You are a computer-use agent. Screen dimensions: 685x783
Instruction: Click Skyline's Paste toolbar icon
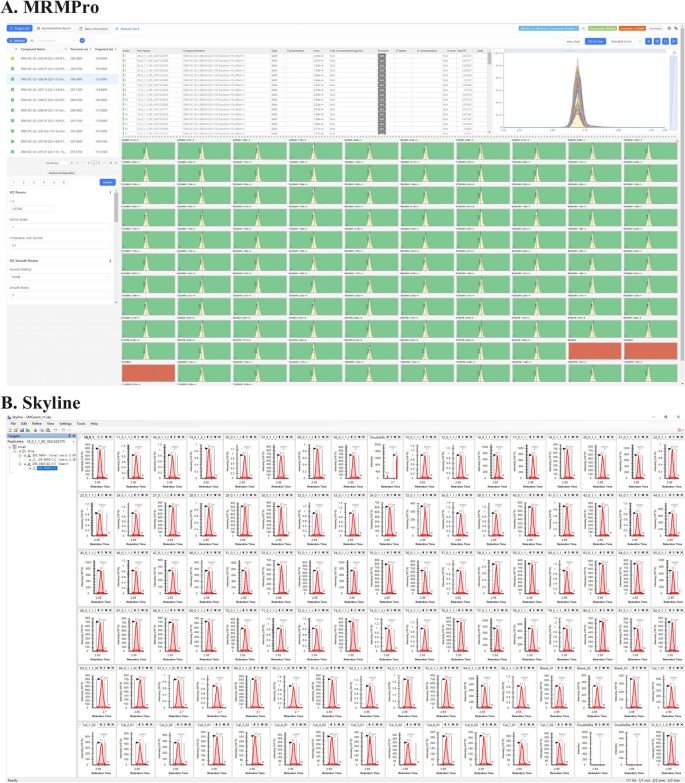47,430
